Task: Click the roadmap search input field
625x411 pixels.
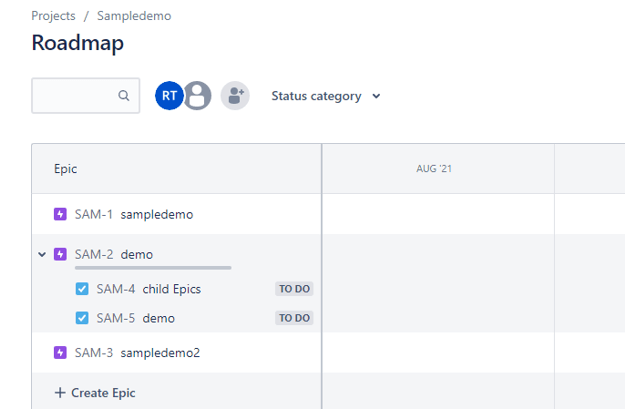Action: (75, 96)
